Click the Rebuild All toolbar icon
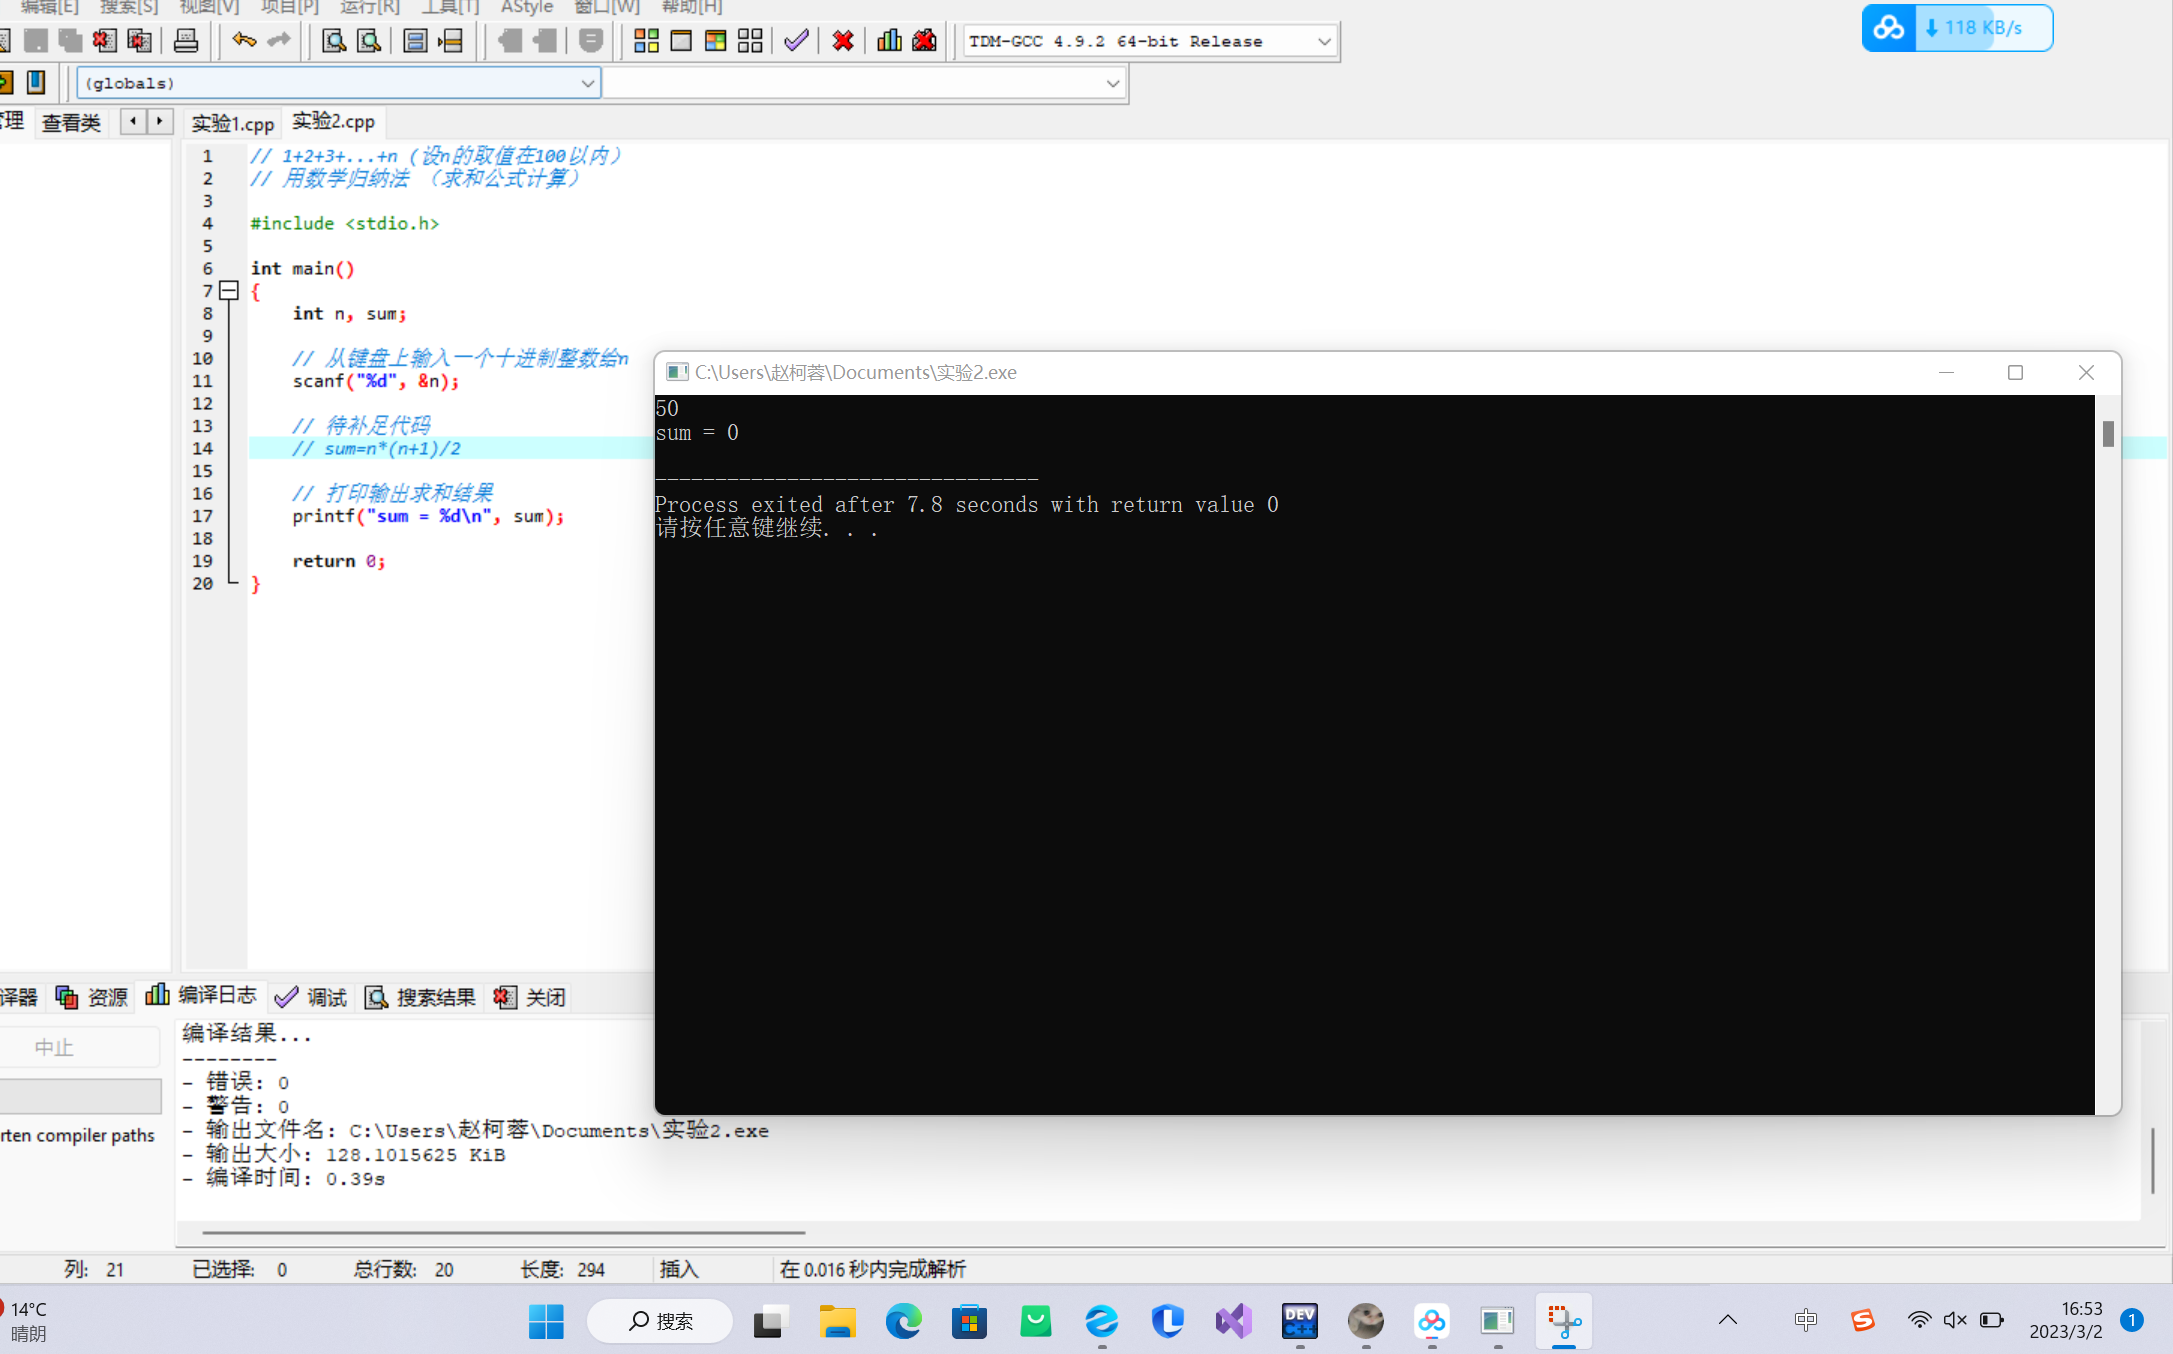 (750, 41)
